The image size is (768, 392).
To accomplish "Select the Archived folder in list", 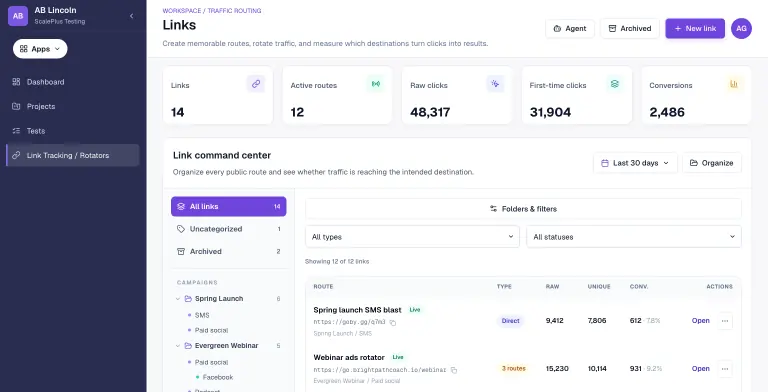I will click(229, 251).
